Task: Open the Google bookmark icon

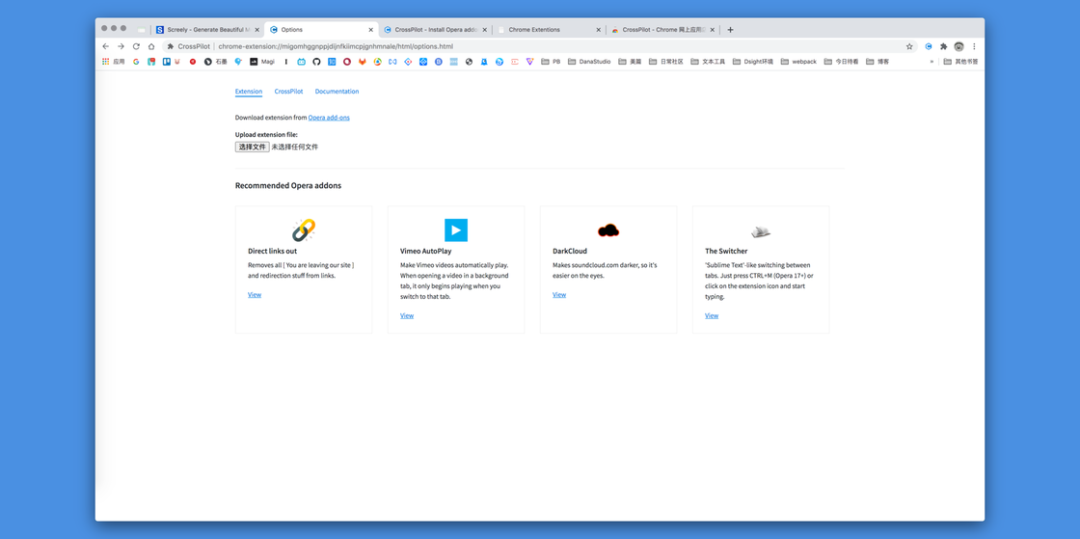Action: (x=136, y=61)
